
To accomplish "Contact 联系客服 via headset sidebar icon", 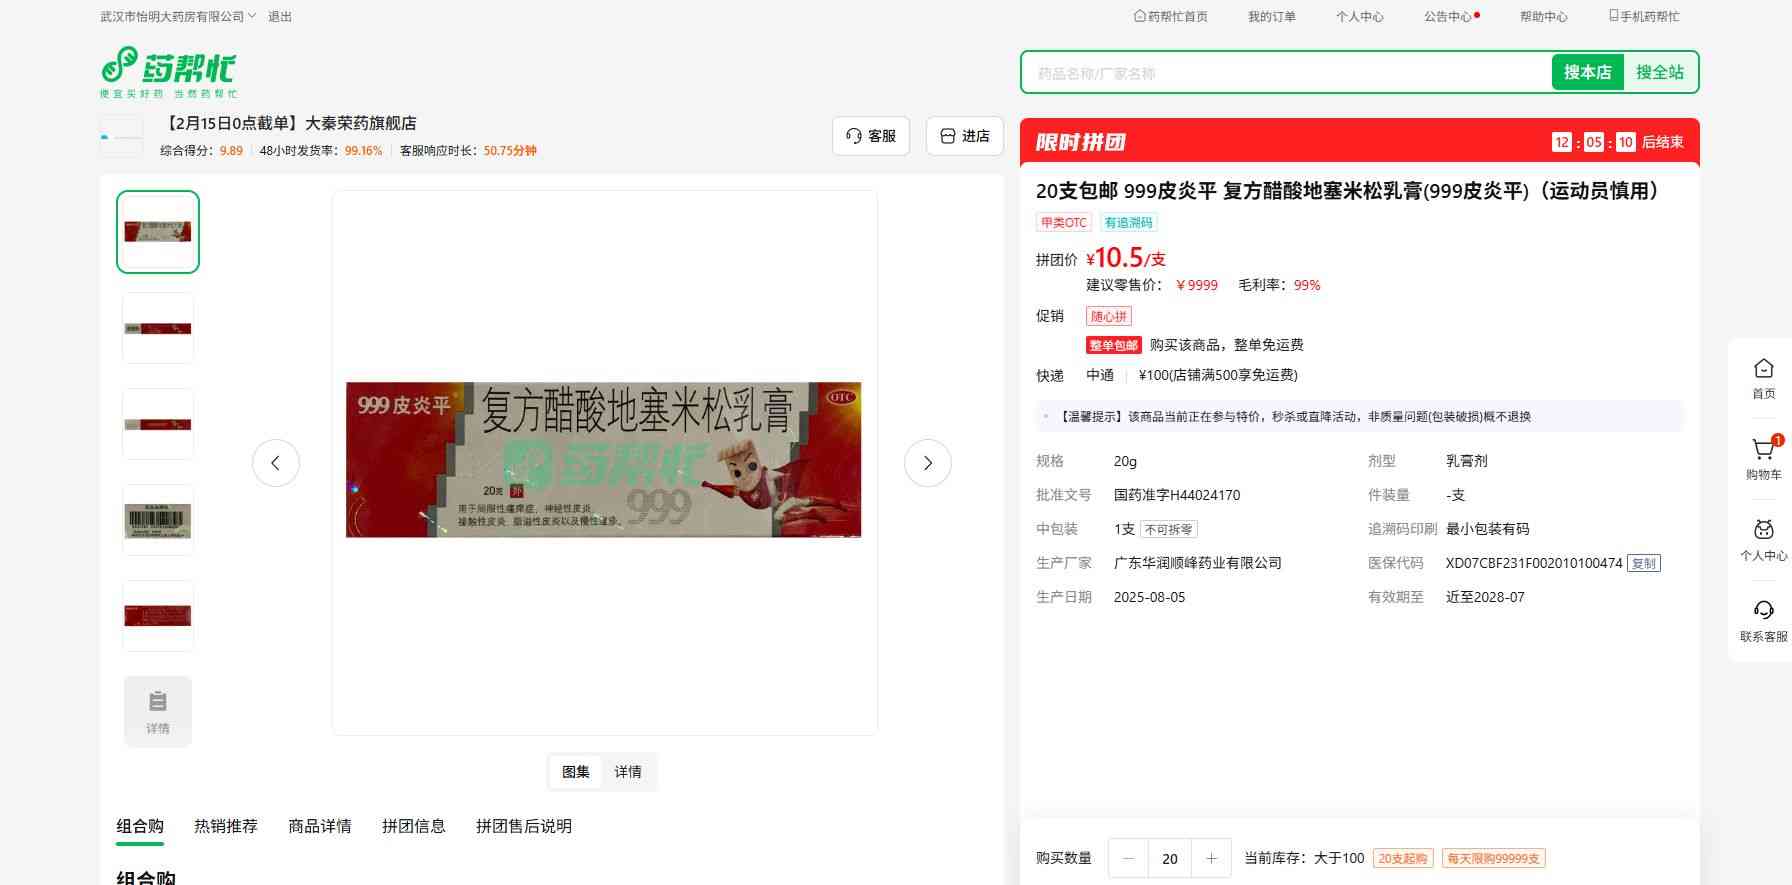I will 1763,619.
